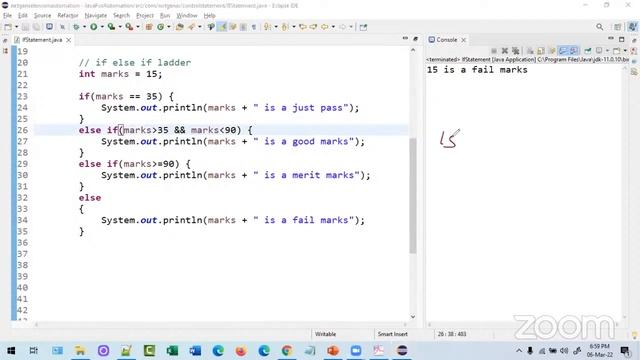Screen dimensions: 640x360
Task: Expand the Display Selected Console dropdown
Action: click(x=607, y=51)
